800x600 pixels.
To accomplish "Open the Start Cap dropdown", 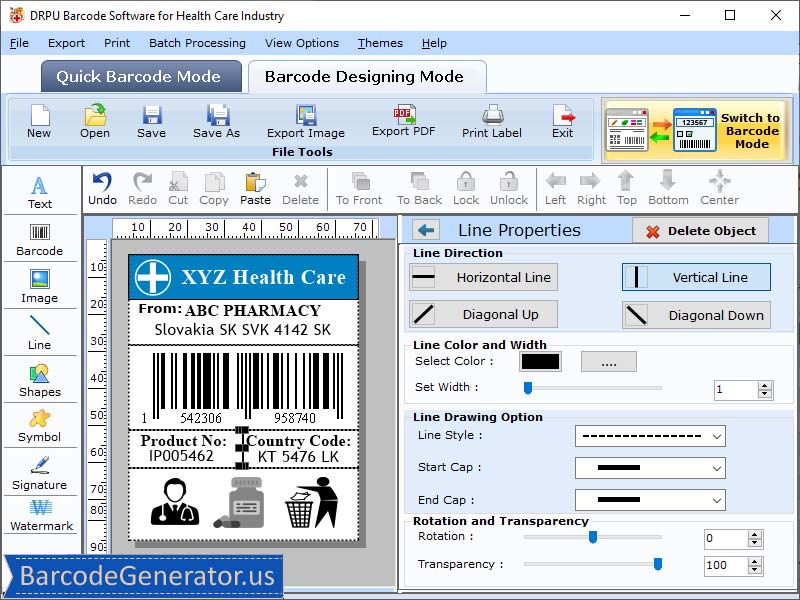I will 650,468.
